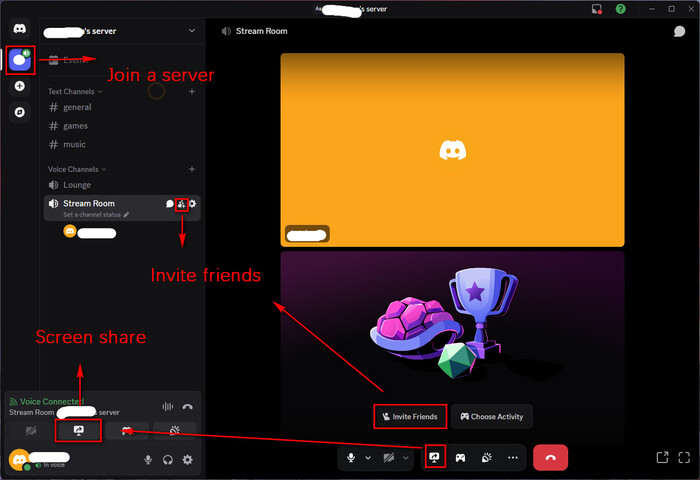This screenshot has height=480, width=700.
Task: Start an activity from the voice panel
Action: pyautogui.click(x=127, y=431)
